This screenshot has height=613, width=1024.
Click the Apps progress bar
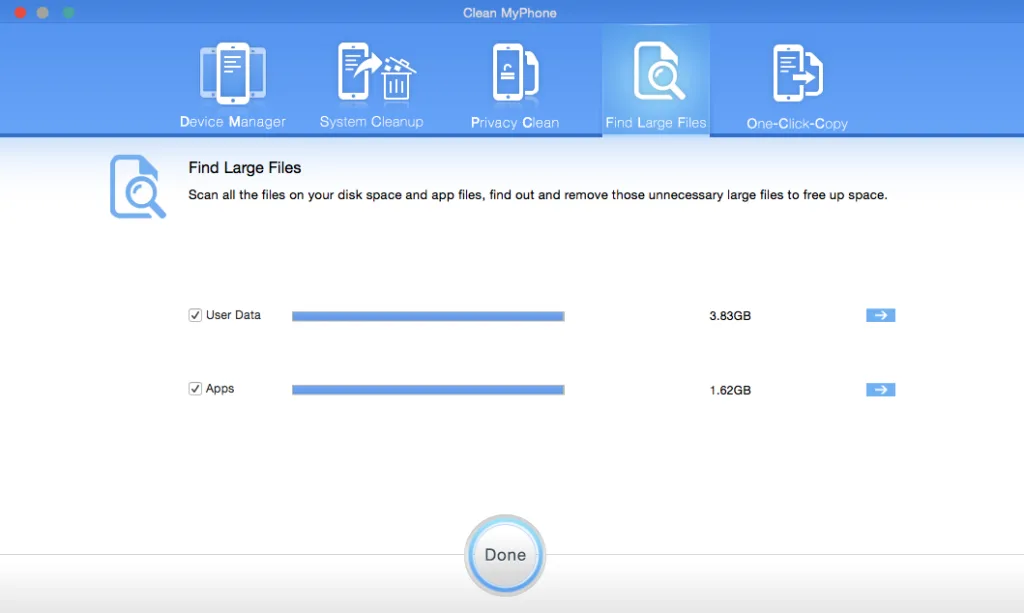[x=428, y=390]
